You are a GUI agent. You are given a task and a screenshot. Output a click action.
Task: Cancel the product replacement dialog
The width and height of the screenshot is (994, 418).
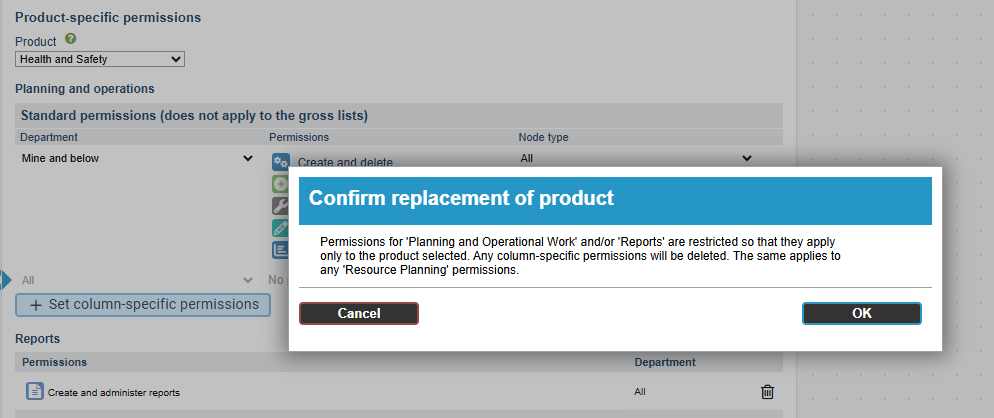point(358,313)
